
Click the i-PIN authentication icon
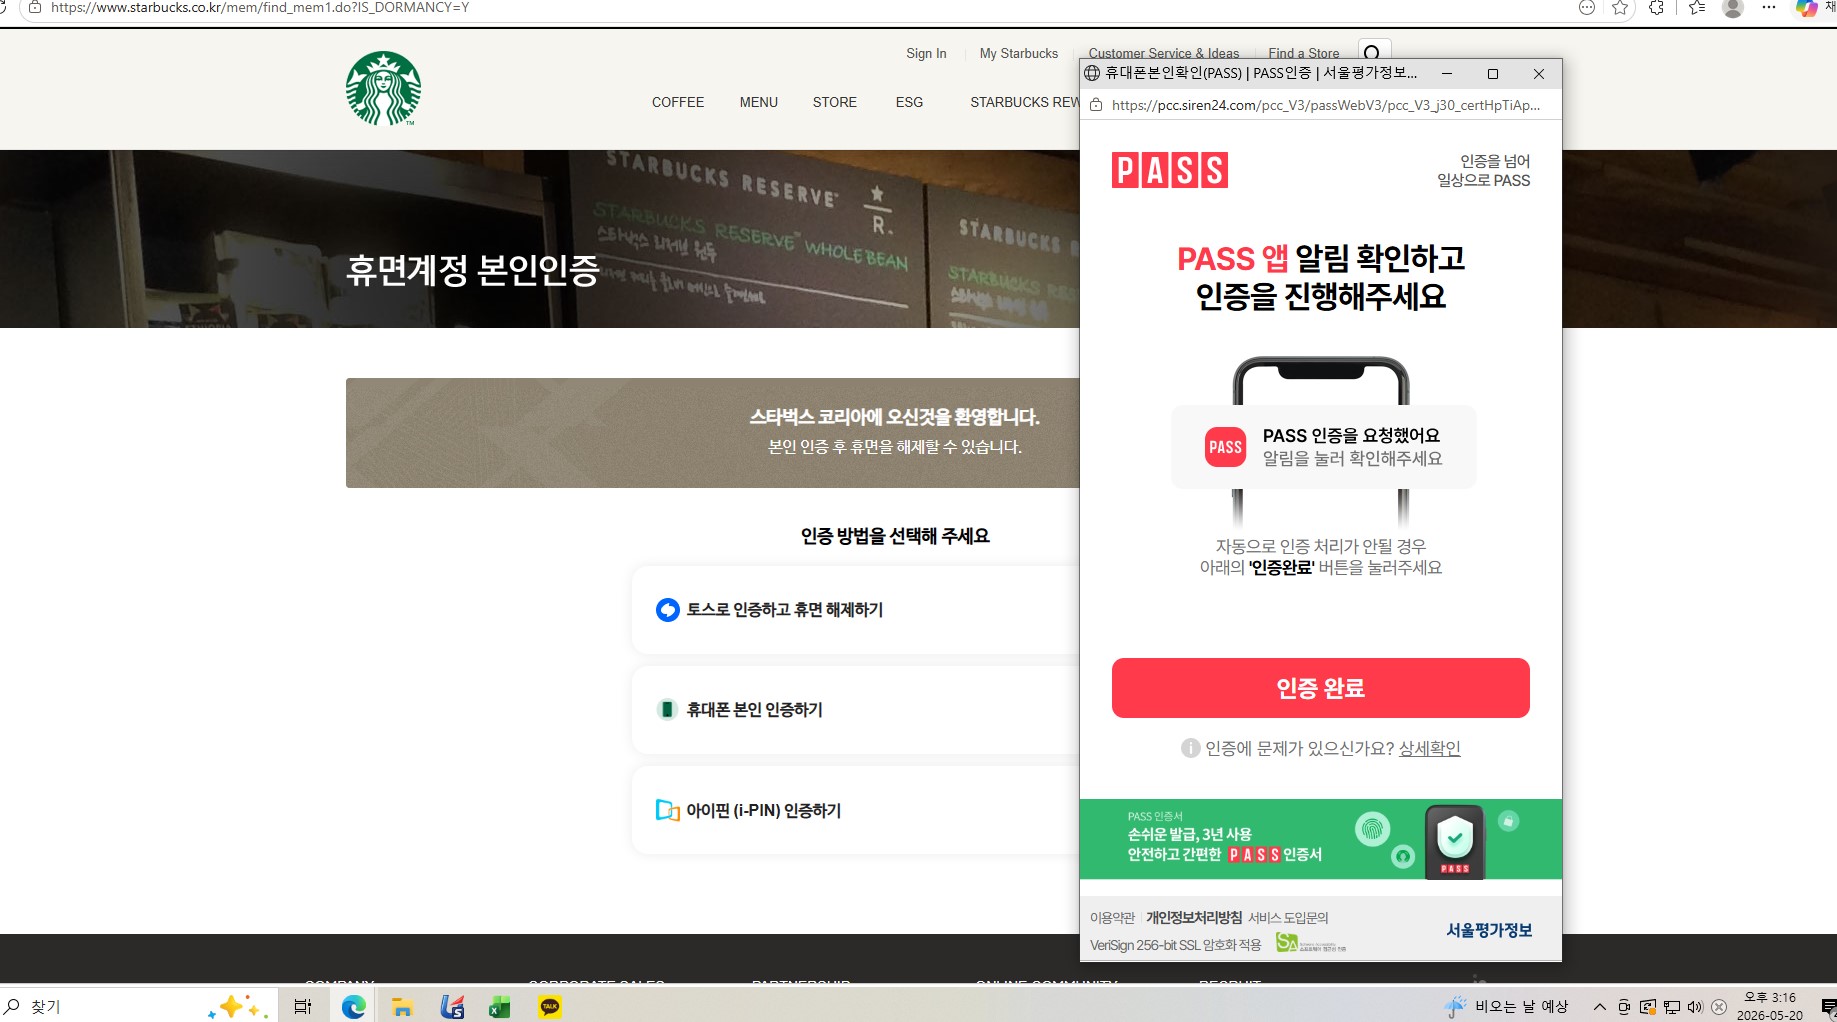[667, 810]
